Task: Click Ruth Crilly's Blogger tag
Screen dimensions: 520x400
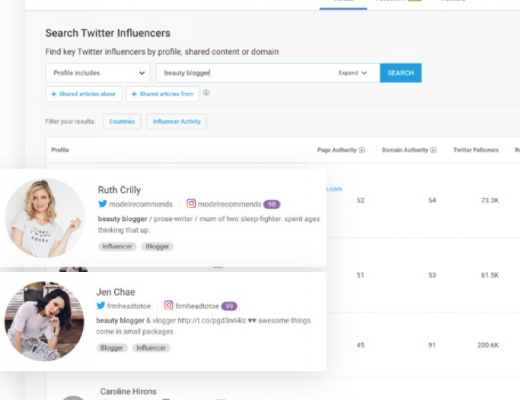Action: tap(157, 246)
